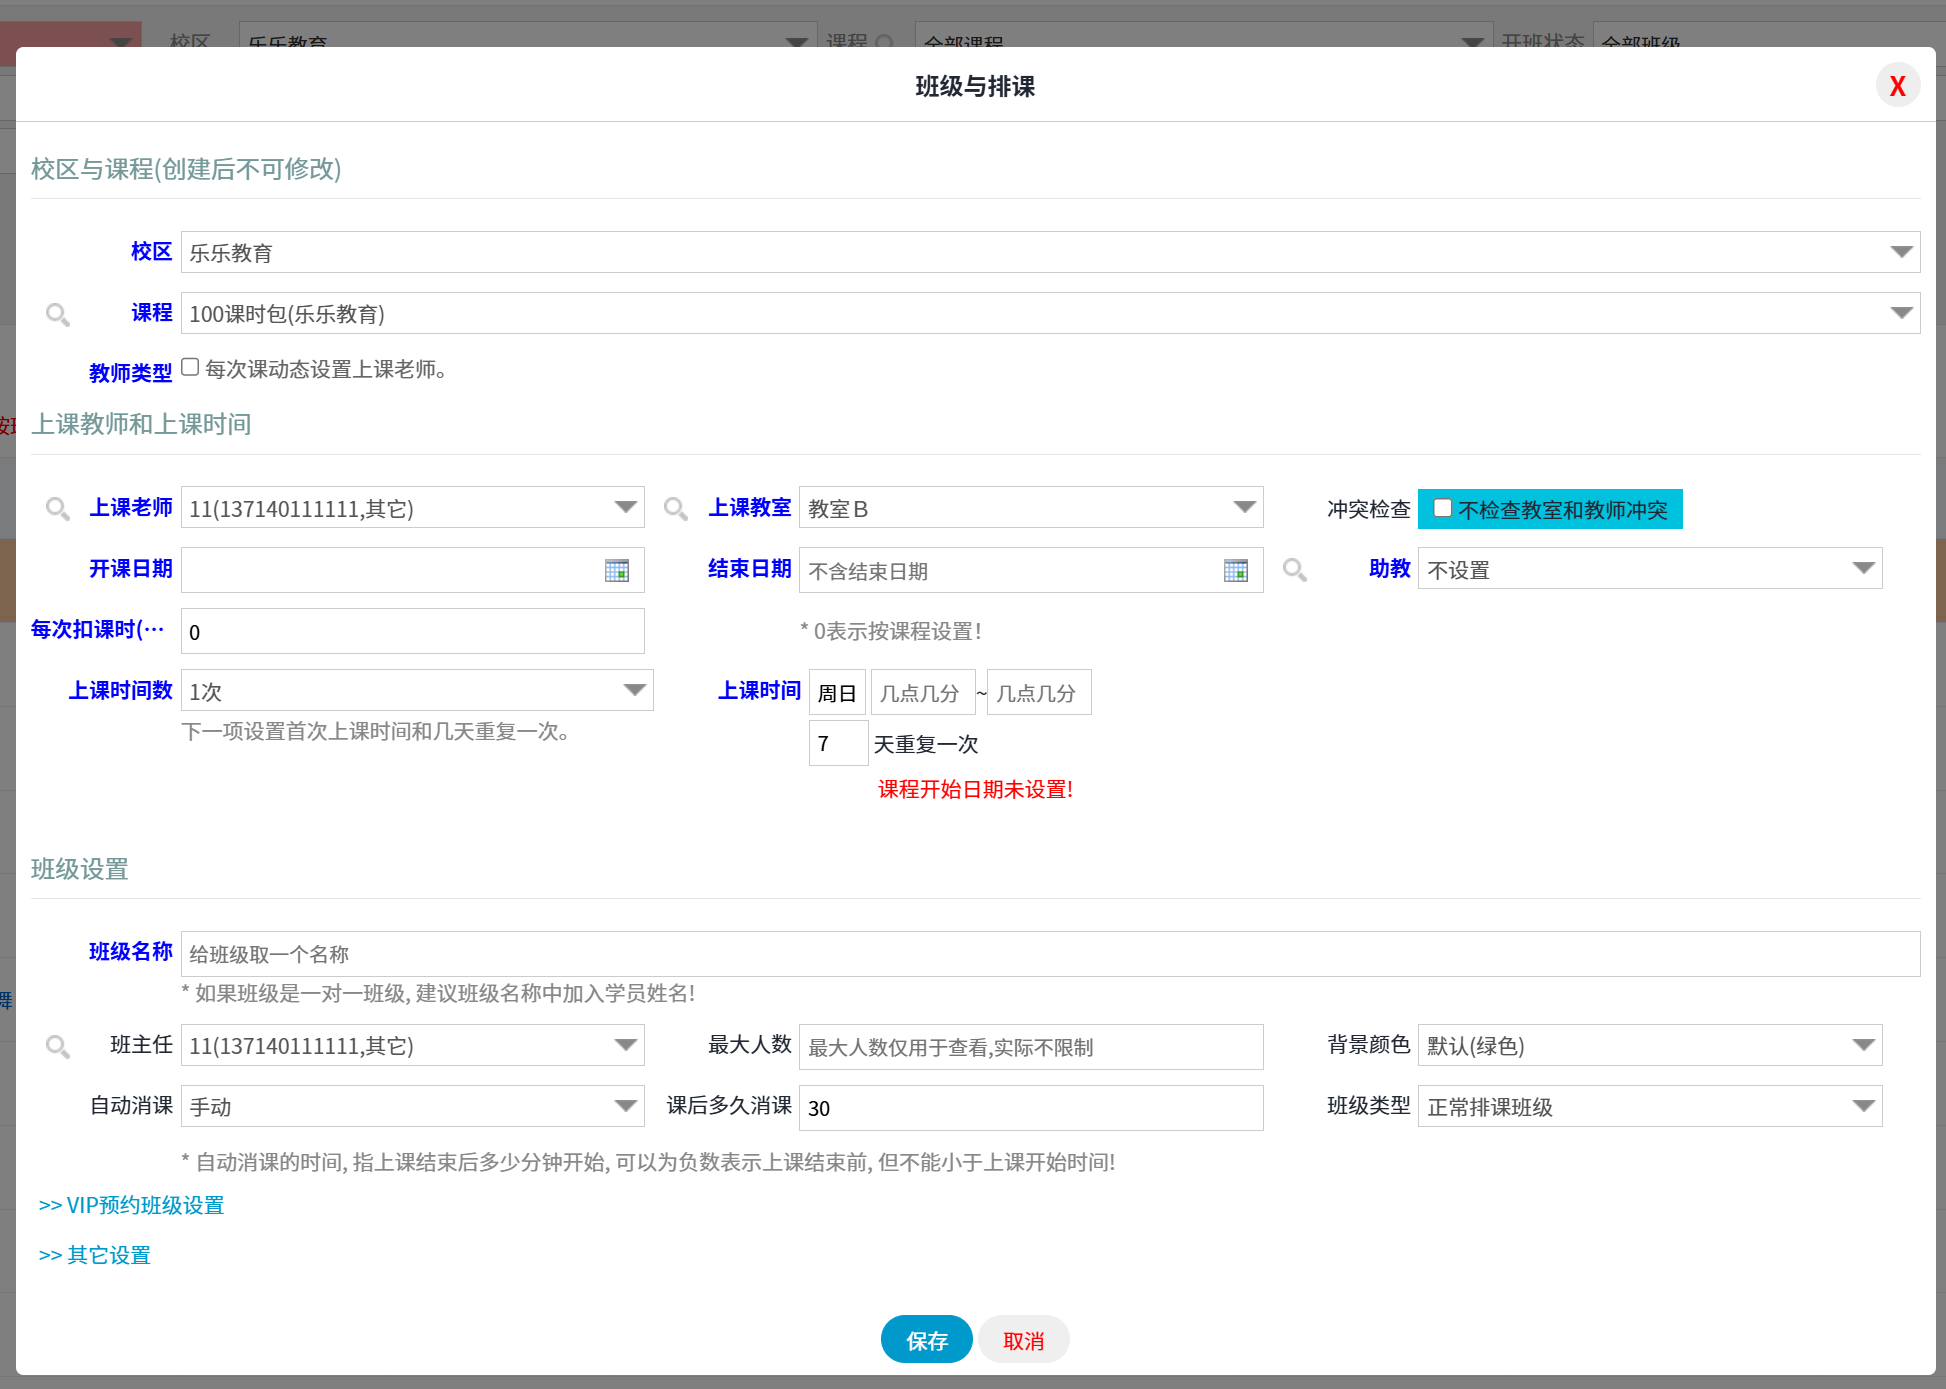This screenshot has width=1946, height=1389.
Task: Open the calendar picker for 结束日期
Action: coord(1235,570)
